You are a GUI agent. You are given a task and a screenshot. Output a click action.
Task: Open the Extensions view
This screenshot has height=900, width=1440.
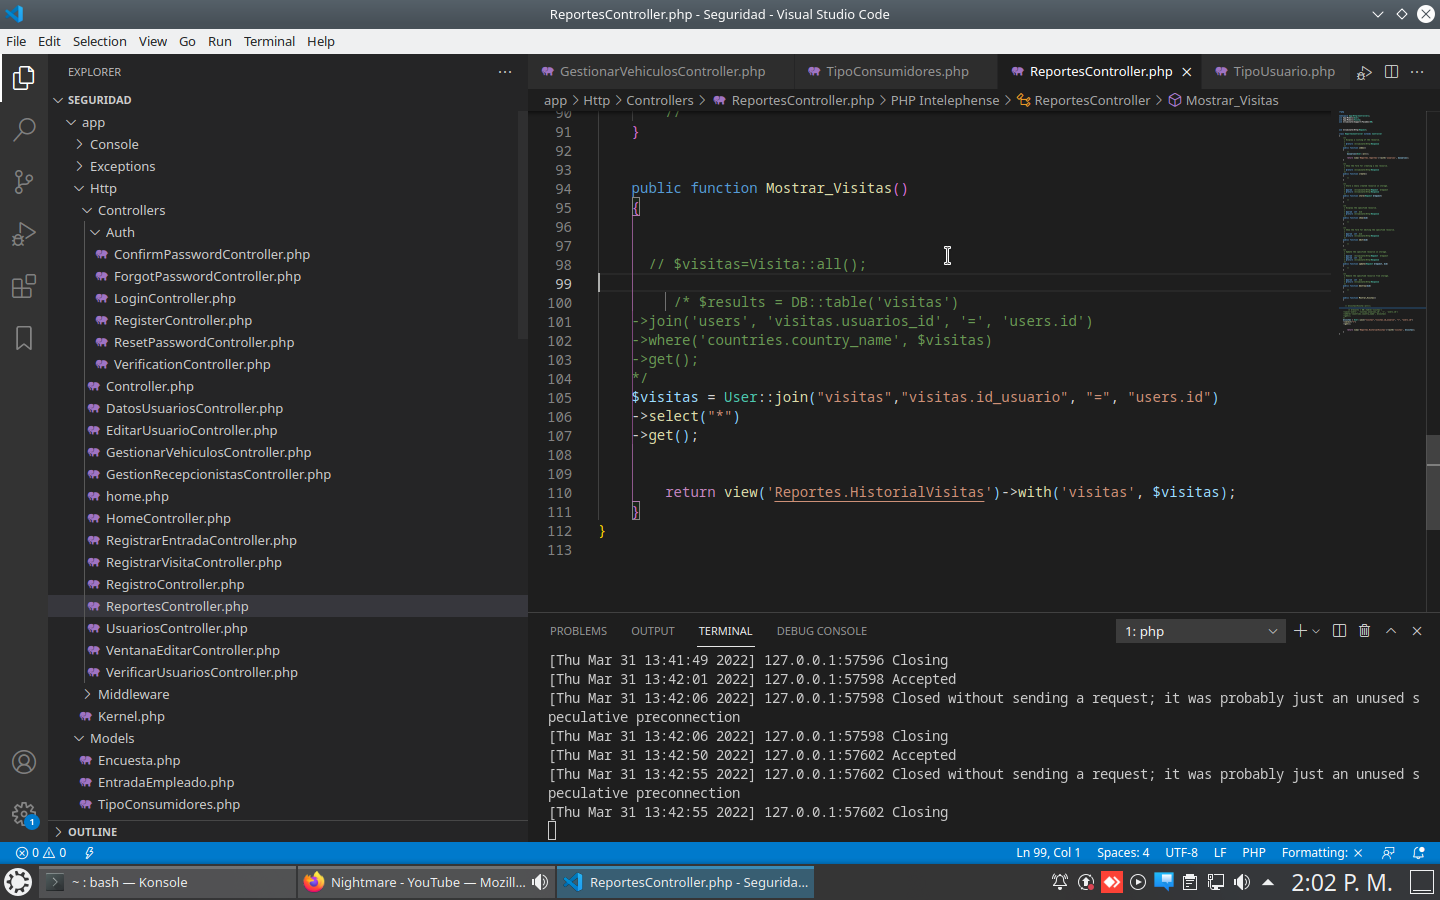coord(24,287)
